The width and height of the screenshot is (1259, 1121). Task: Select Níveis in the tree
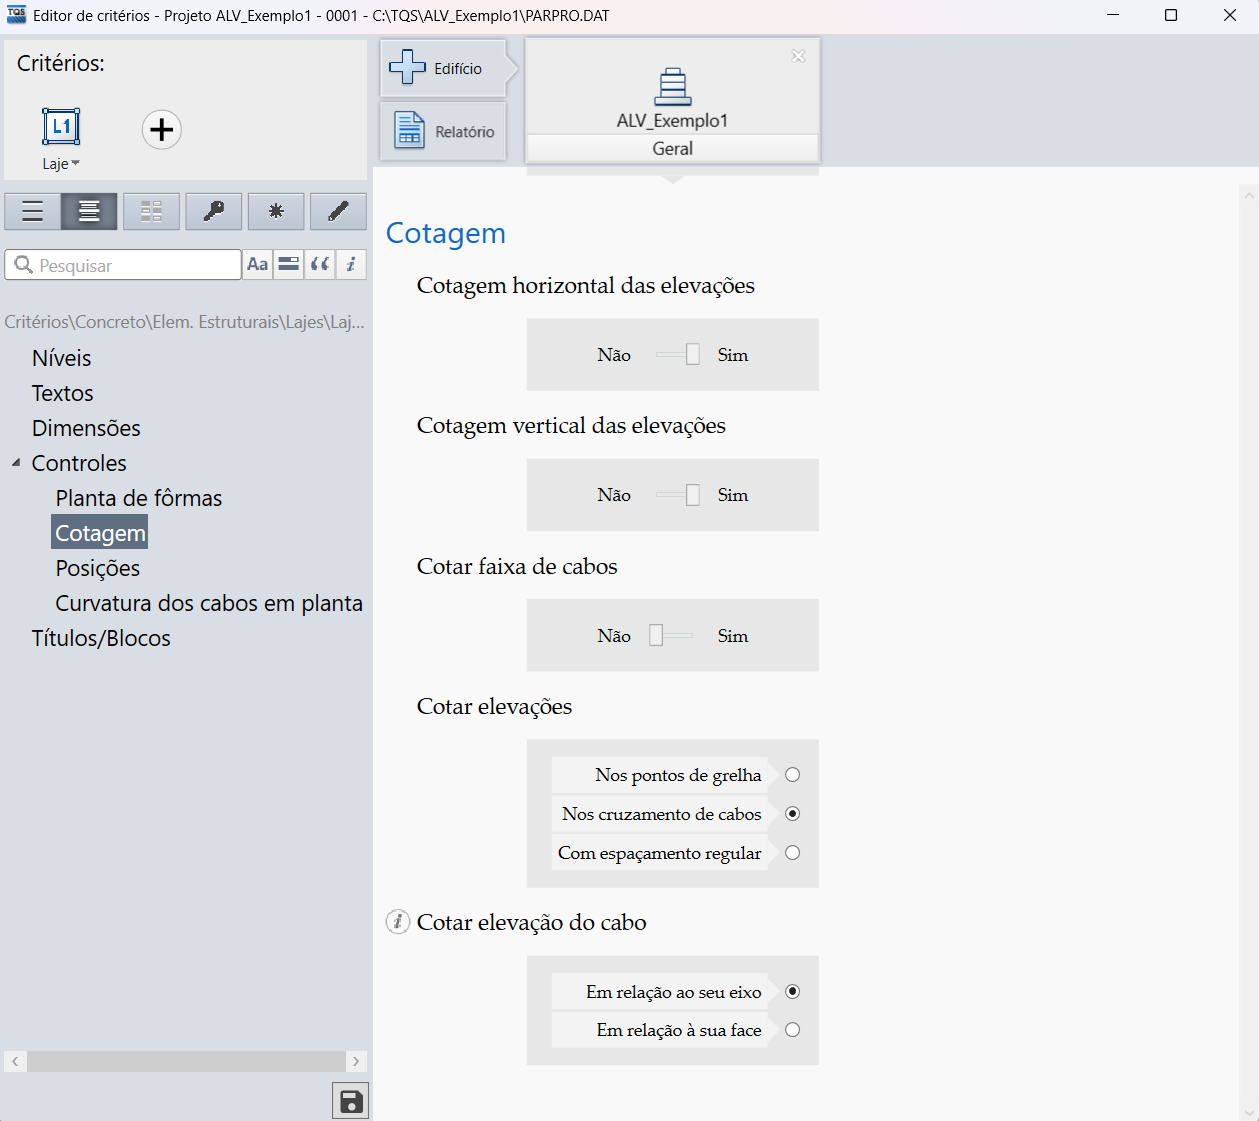coord(61,358)
